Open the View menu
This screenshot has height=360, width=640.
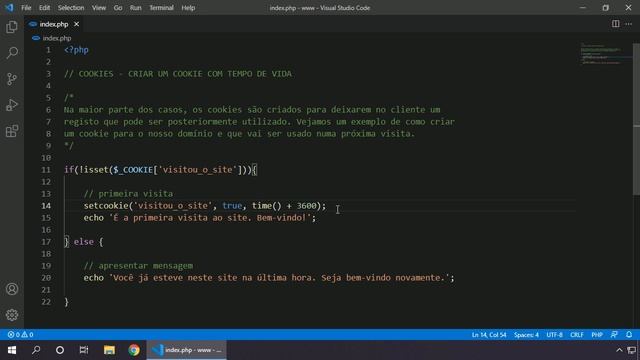(x=98, y=8)
